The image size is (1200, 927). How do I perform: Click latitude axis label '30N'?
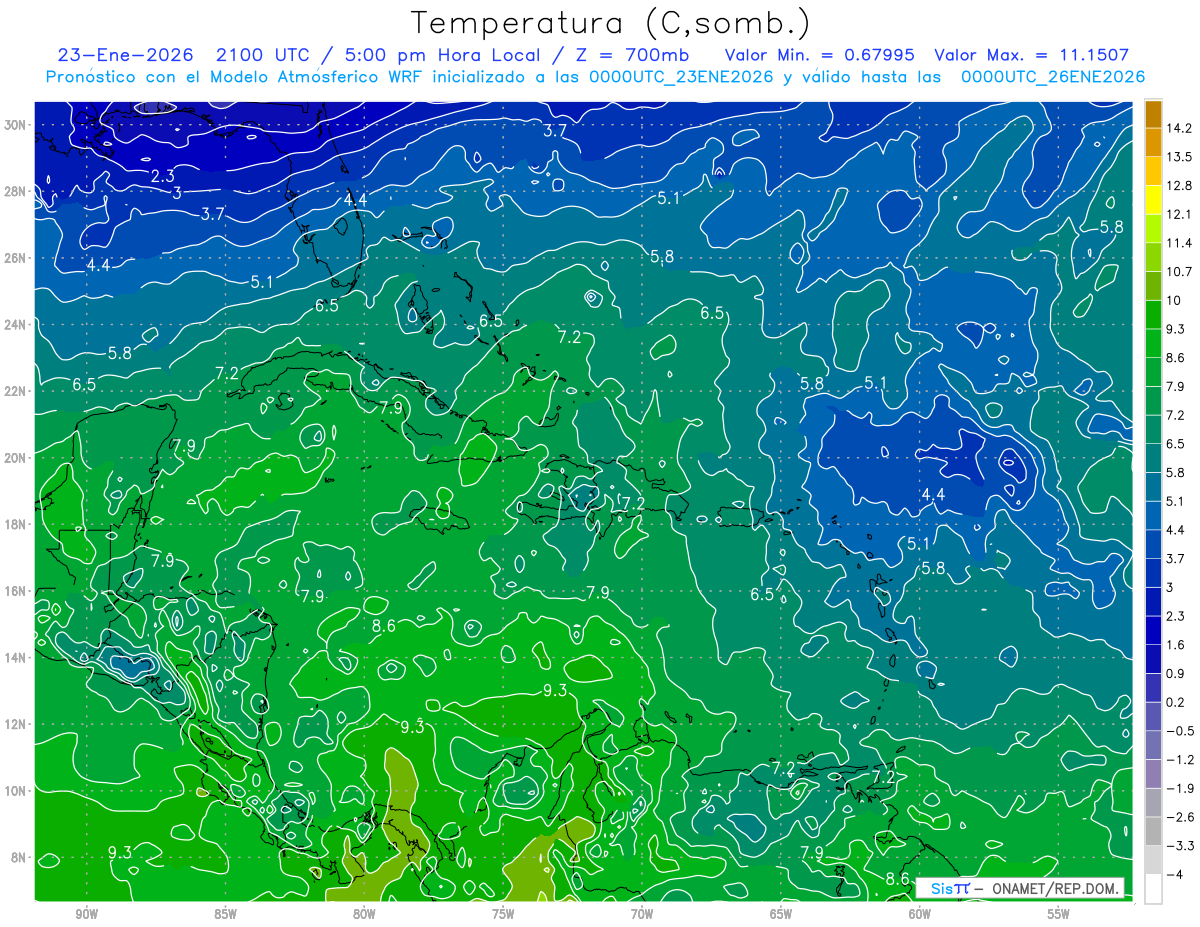[17, 124]
